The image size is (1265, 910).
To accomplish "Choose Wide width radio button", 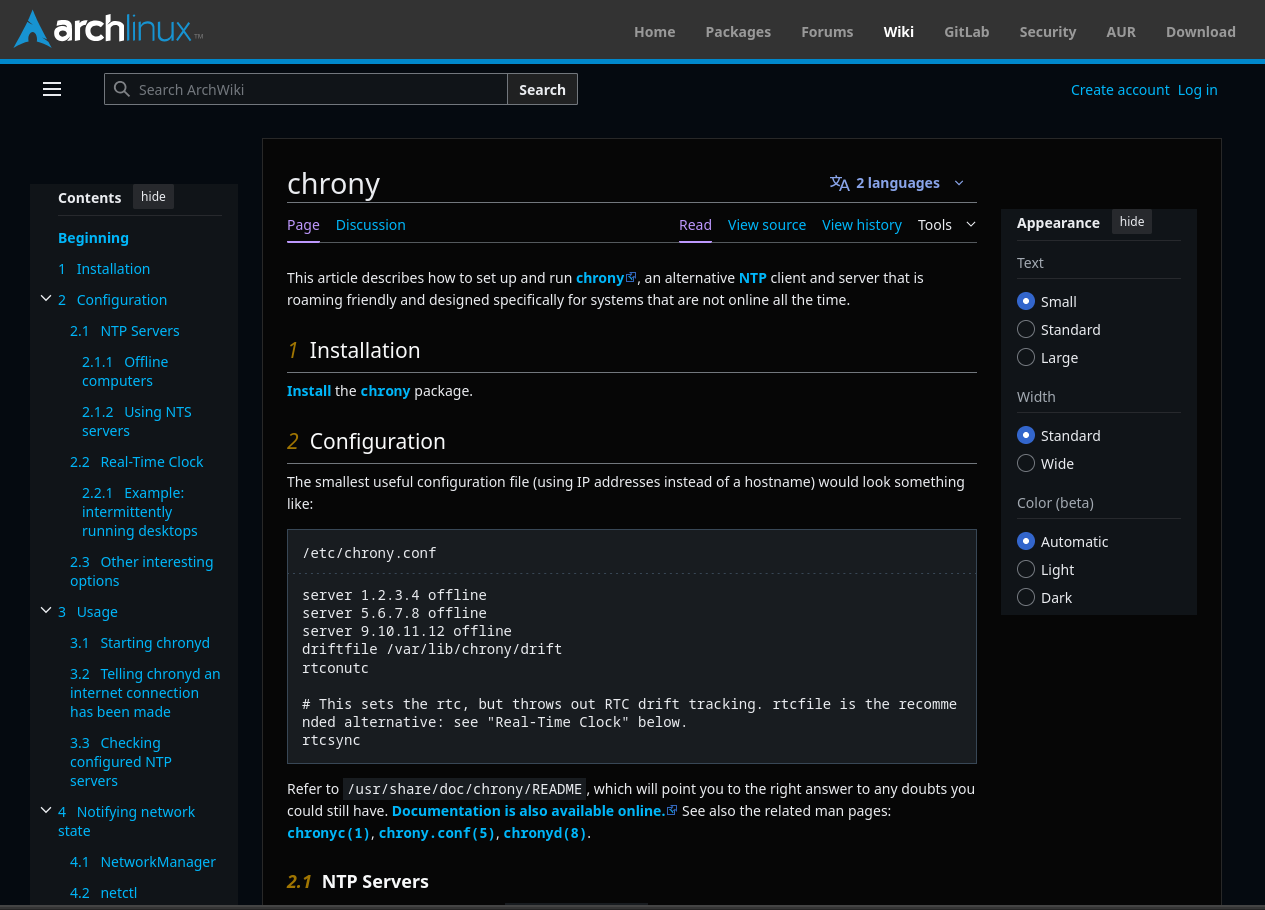I will click(1025, 464).
